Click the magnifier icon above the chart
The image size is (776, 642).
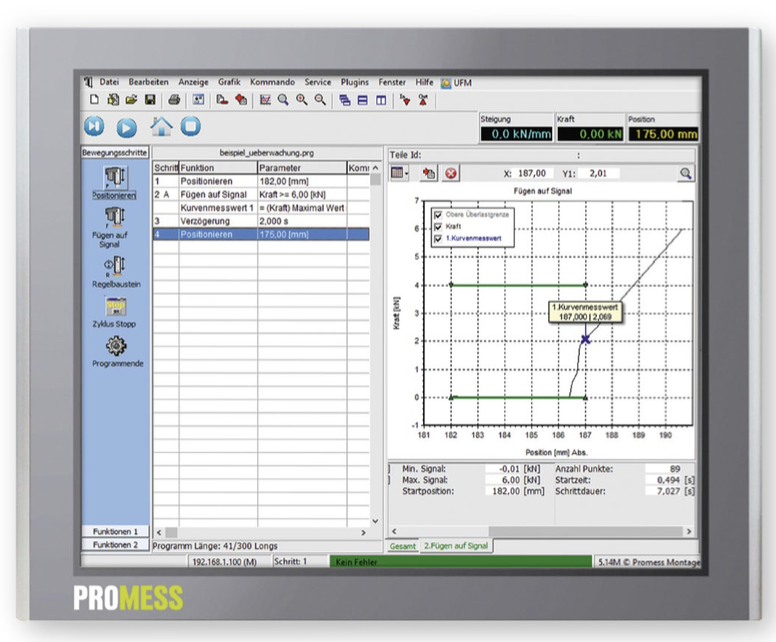(x=686, y=173)
